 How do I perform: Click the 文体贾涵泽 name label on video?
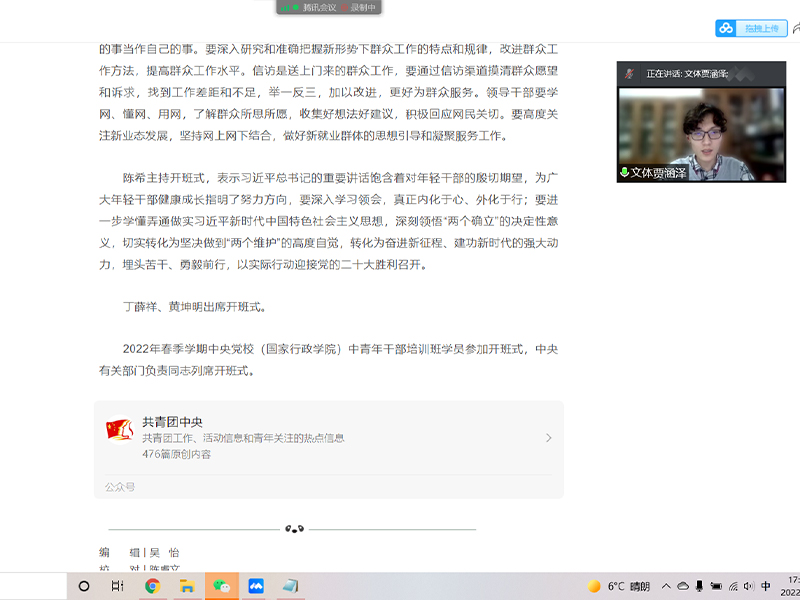click(x=658, y=173)
